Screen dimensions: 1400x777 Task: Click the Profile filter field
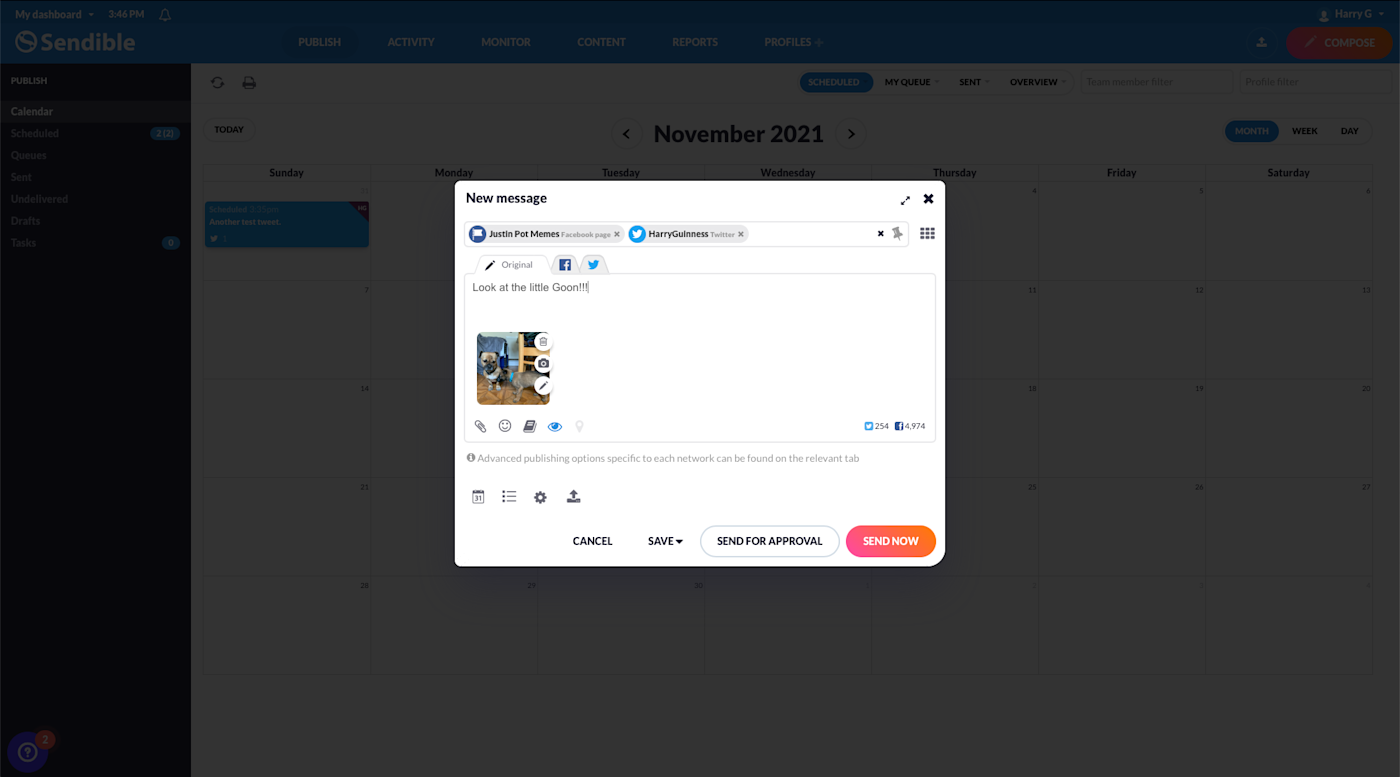[1316, 82]
